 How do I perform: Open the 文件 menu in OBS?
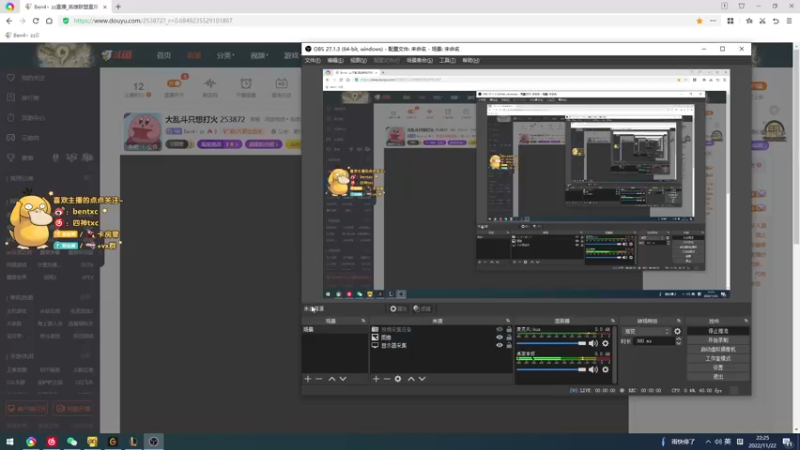[312, 60]
